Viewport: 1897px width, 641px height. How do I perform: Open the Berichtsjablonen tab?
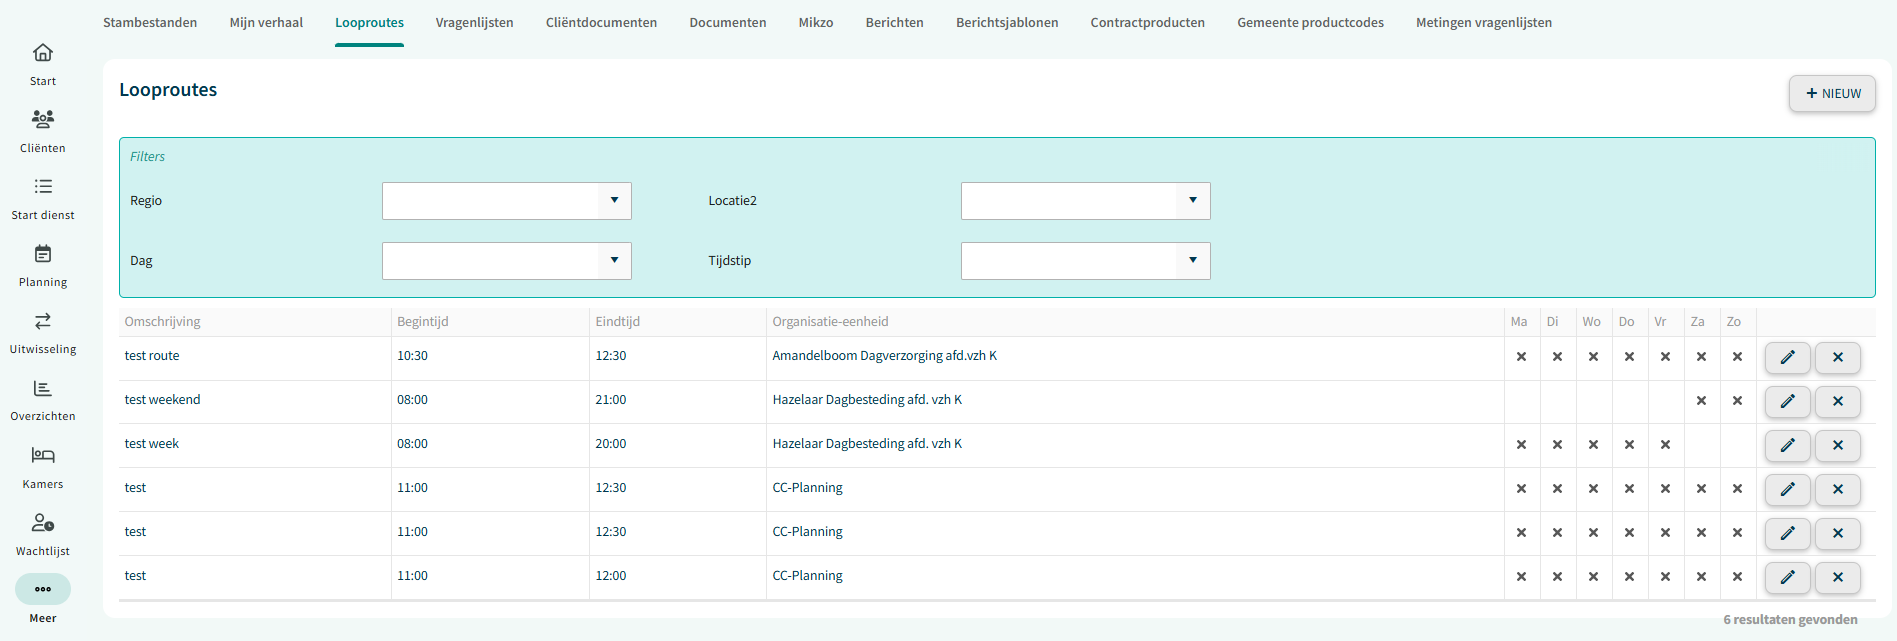(x=1007, y=23)
